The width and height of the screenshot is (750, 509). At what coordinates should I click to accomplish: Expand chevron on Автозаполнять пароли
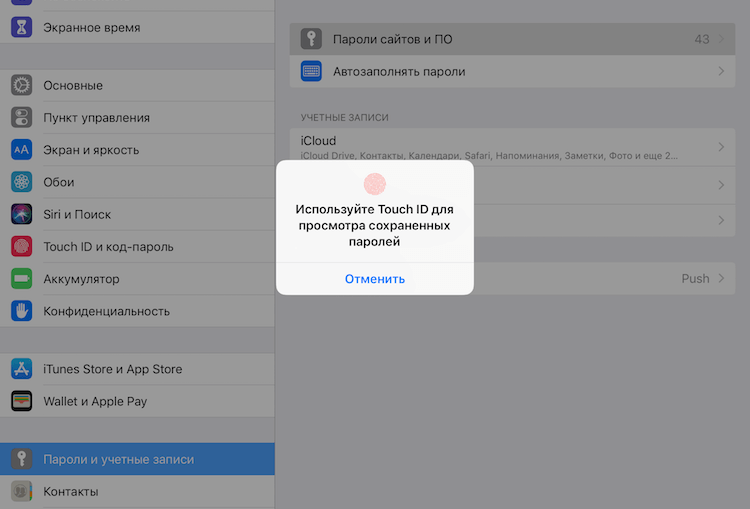pos(721,71)
